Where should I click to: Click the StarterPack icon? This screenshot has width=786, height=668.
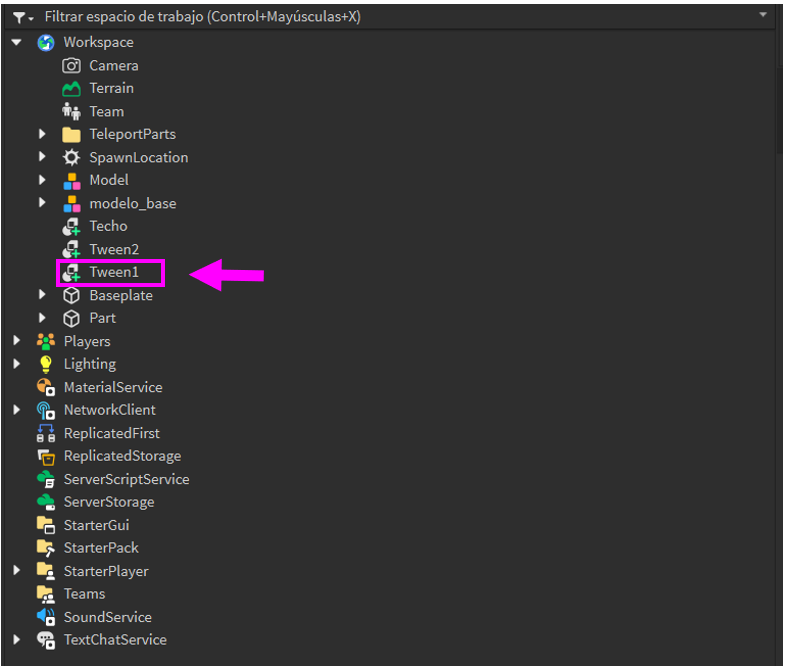pyautogui.click(x=46, y=548)
